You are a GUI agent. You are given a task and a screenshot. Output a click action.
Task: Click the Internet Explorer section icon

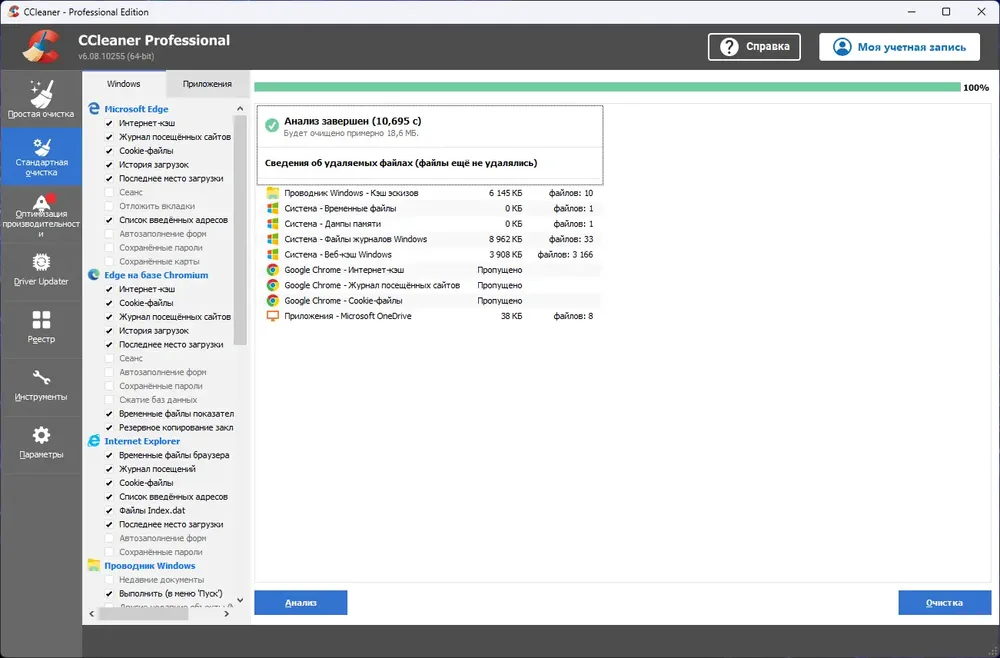click(94, 441)
